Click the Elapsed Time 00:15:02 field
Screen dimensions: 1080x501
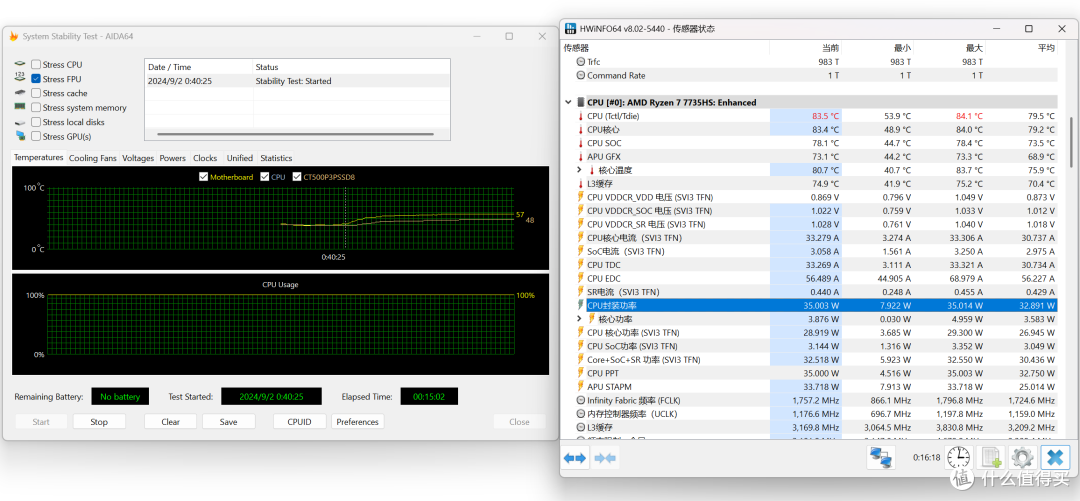pos(429,396)
